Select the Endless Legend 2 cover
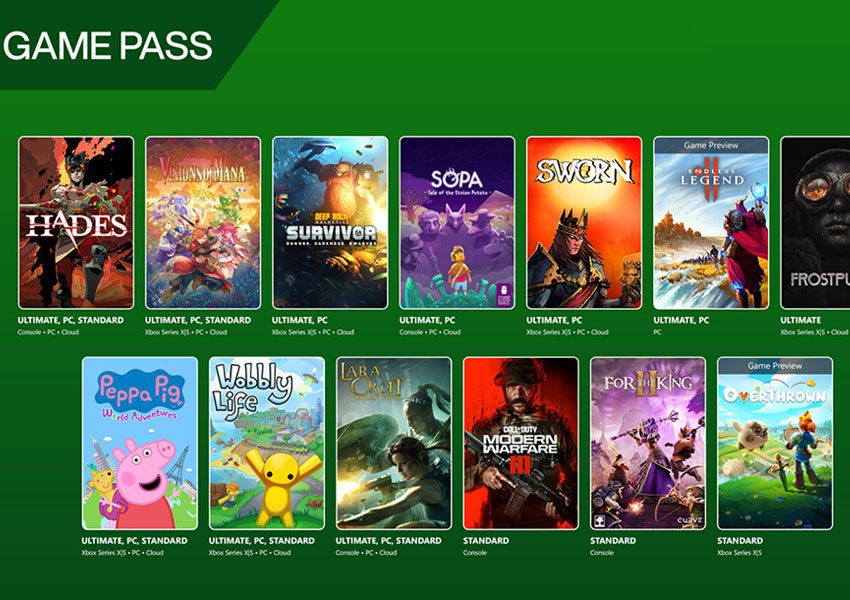Image resolution: width=850 pixels, height=600 pixels. (711, 223)
